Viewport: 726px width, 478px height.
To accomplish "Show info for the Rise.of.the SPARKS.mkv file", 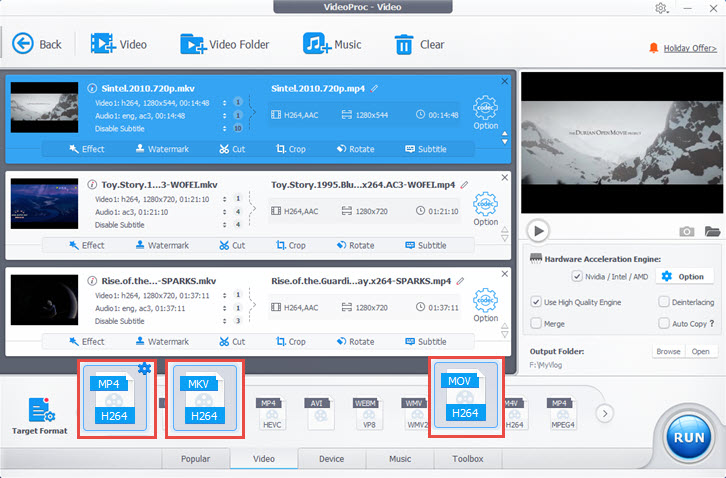I will click(92, 281).
